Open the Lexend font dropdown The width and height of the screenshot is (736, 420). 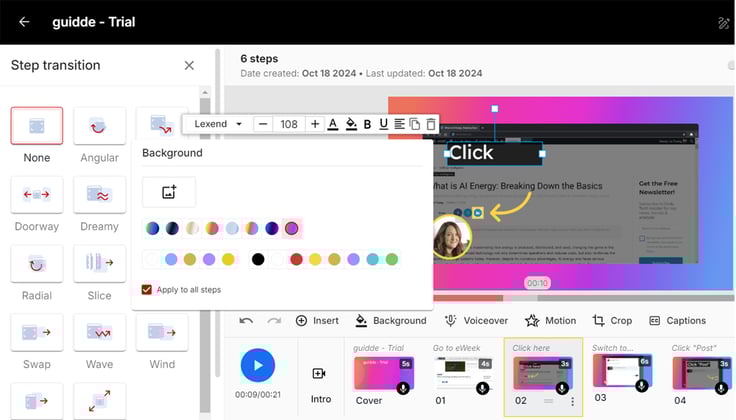[x=218, y=124]
